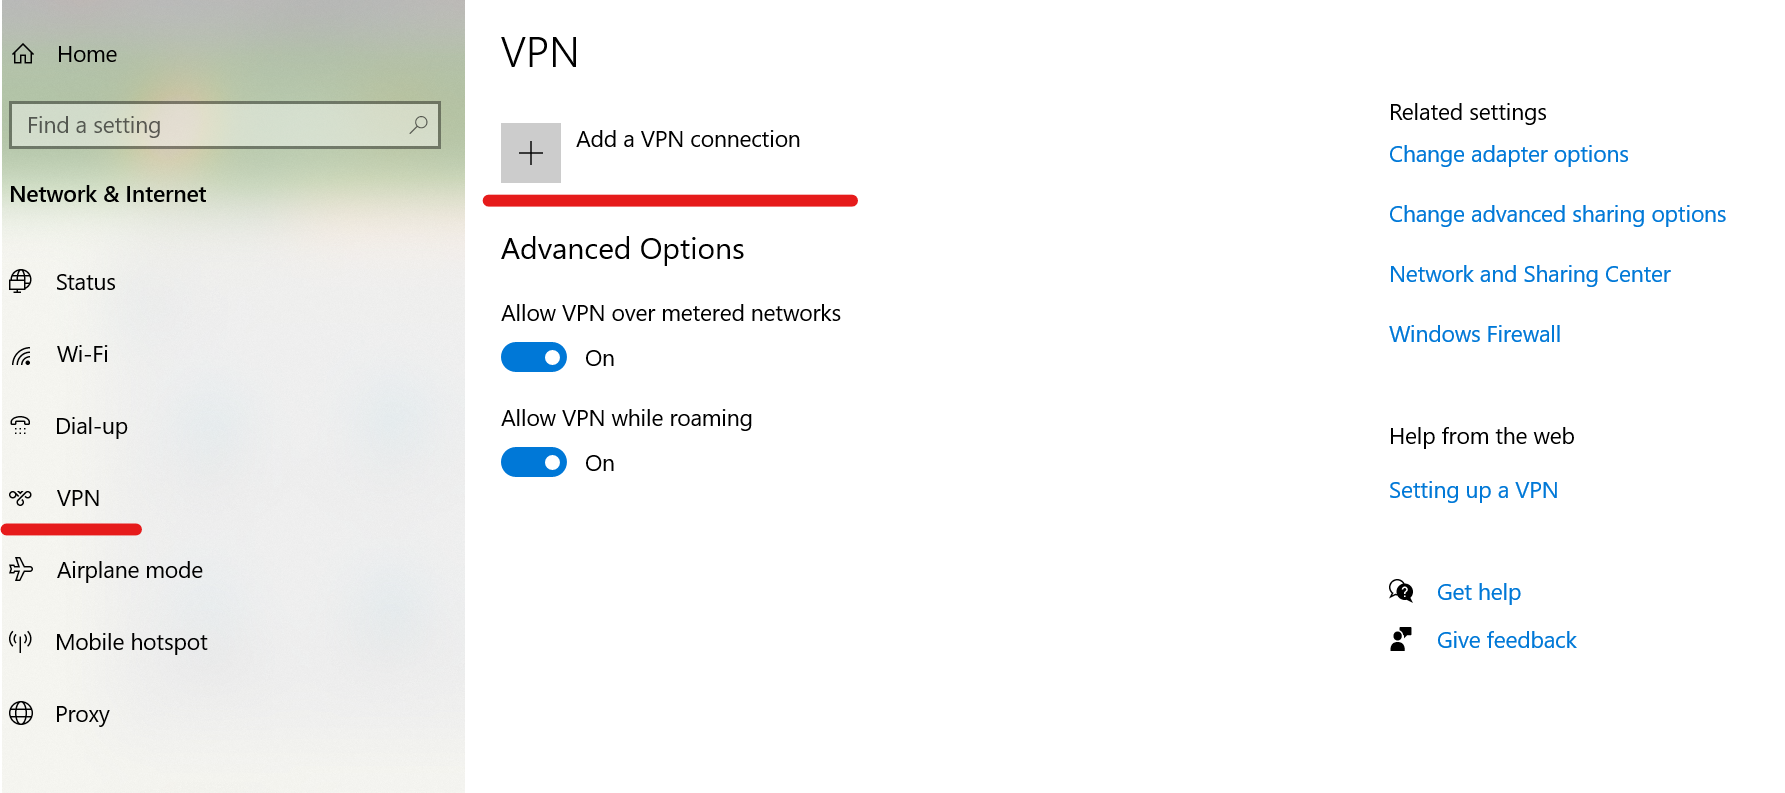This screenshot has width=1785, height=793.
Task: Click the Give feedback person icon
Action: tap(1401, 640)
